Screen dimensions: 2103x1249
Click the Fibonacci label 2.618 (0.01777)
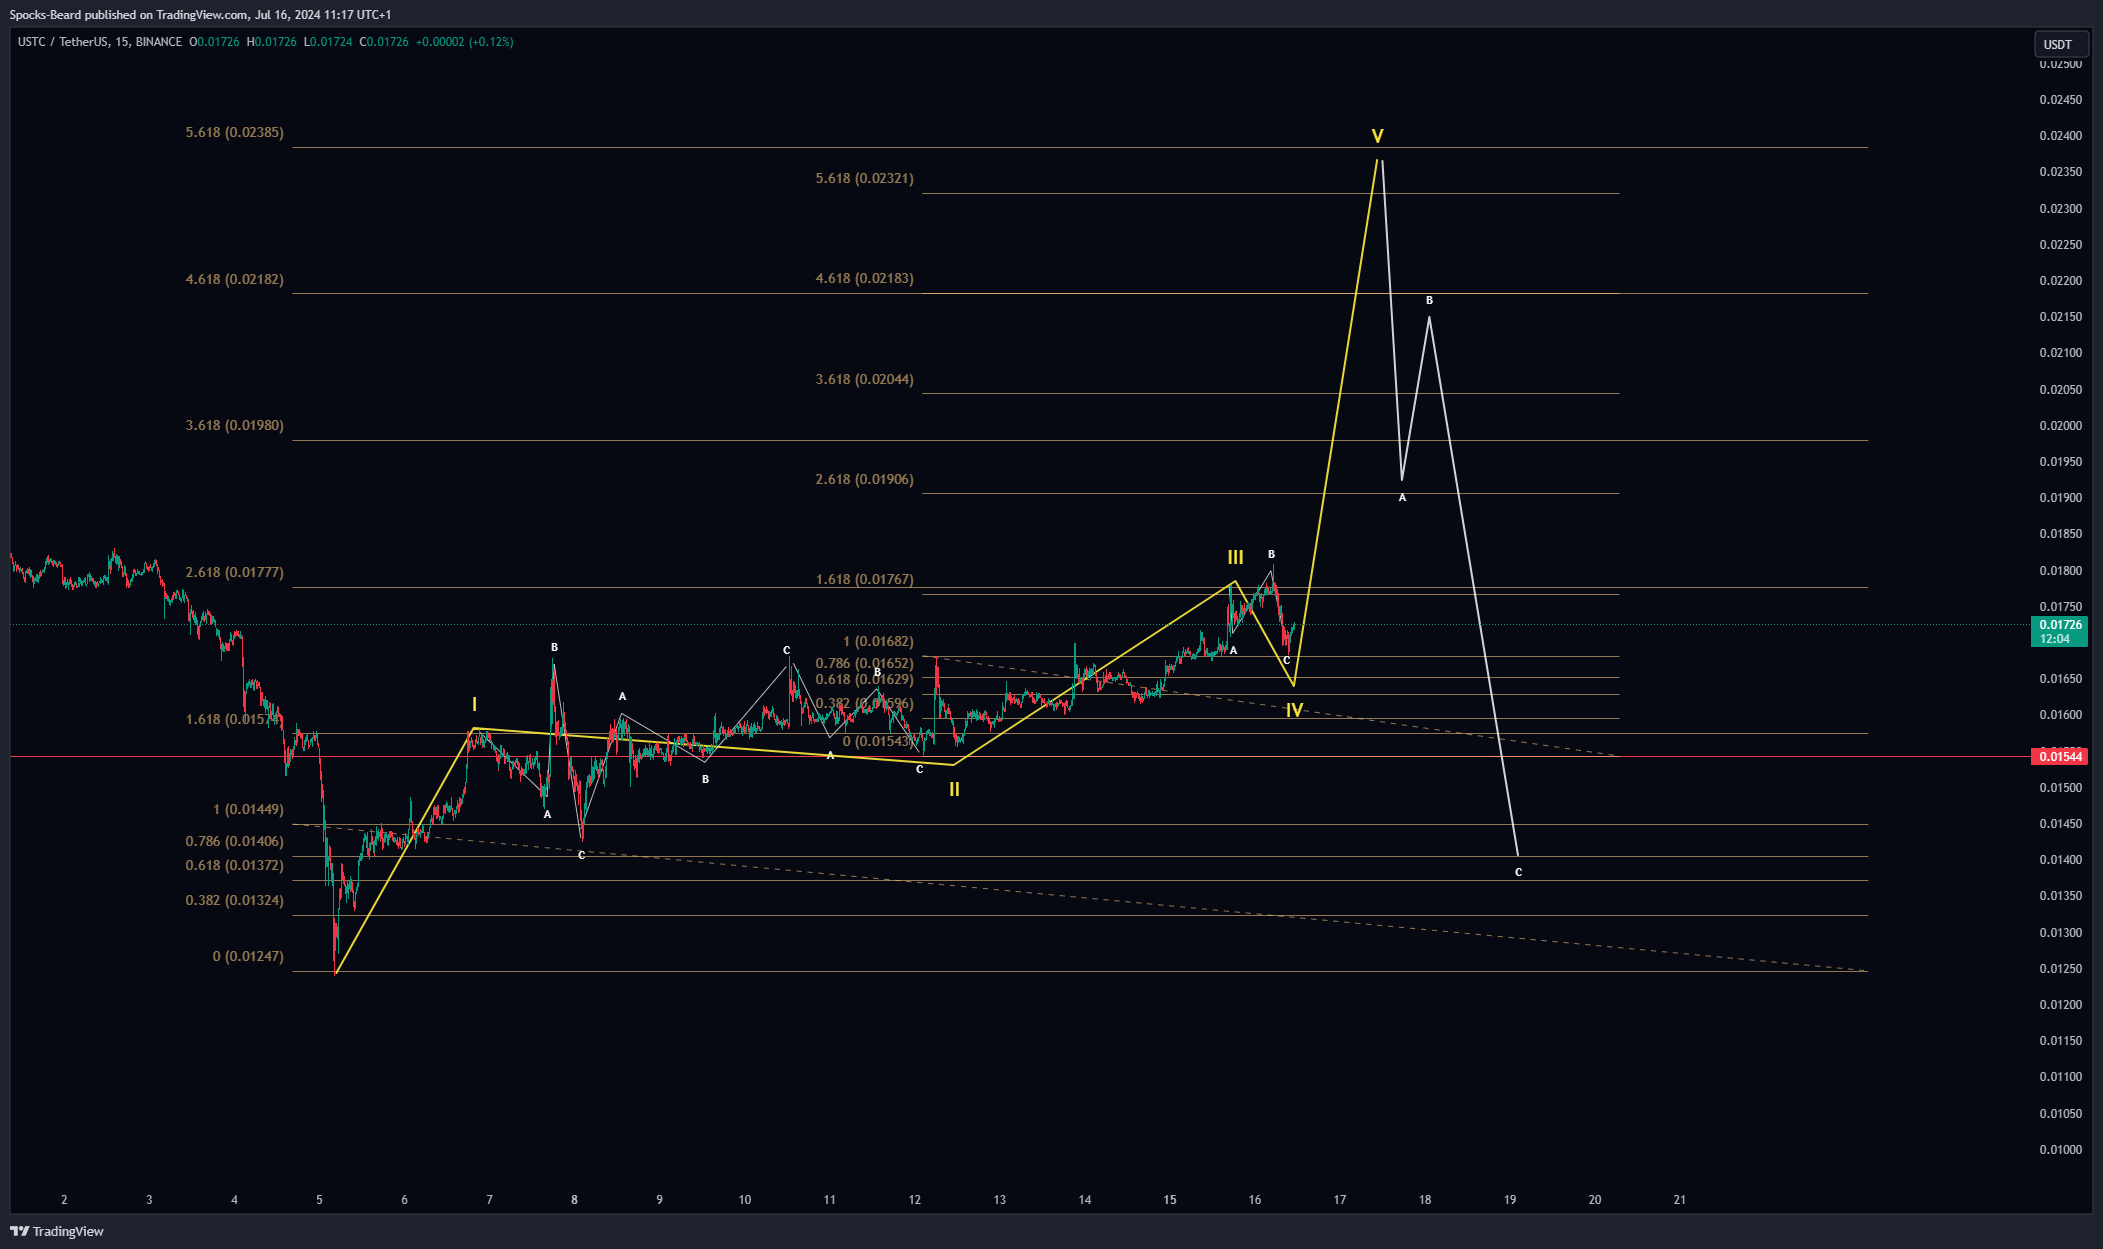tap(235, 573)
